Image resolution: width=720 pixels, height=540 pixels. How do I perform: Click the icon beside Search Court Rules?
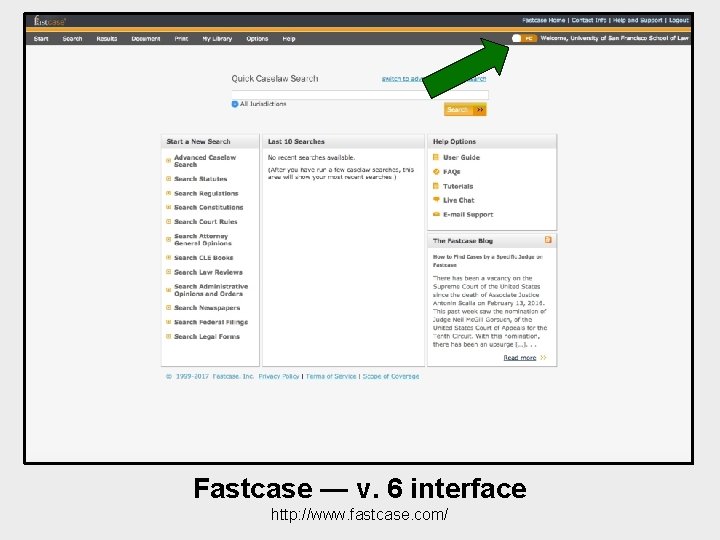[169, 221]
